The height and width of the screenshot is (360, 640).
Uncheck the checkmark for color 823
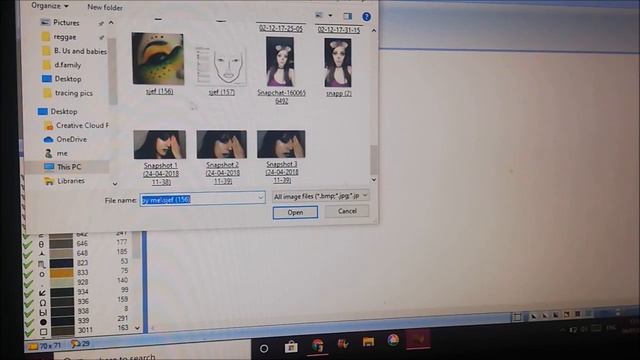[x=28, y=264]
